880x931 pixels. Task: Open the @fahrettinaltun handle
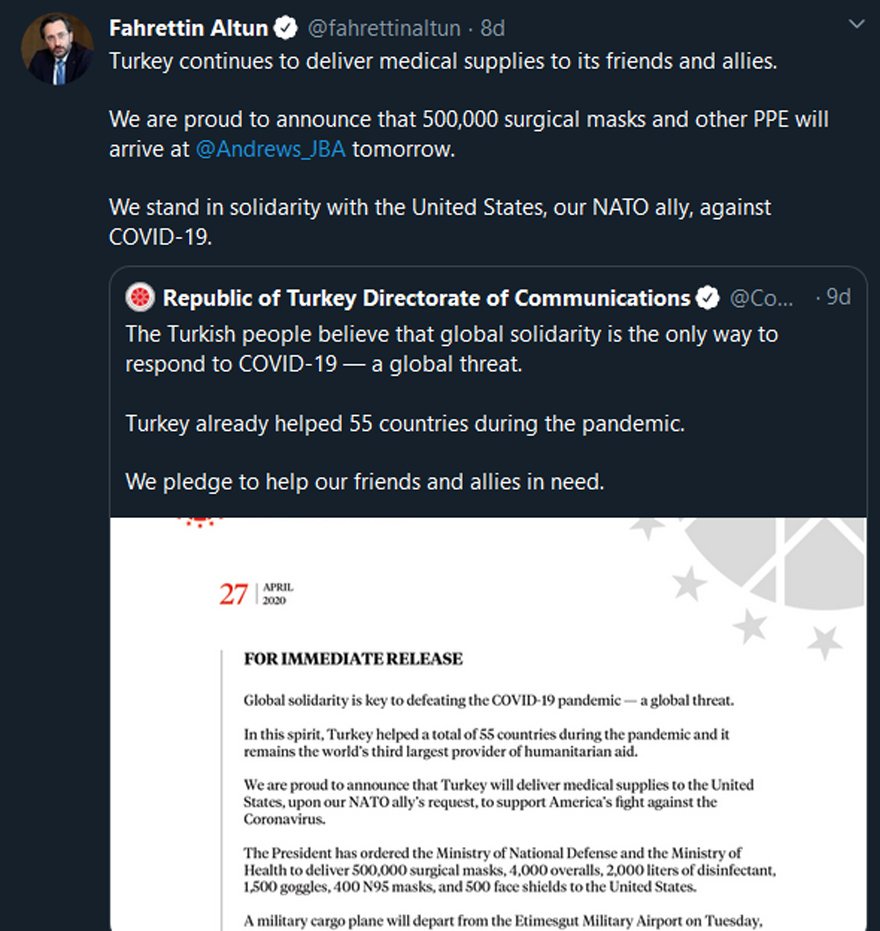384,28
